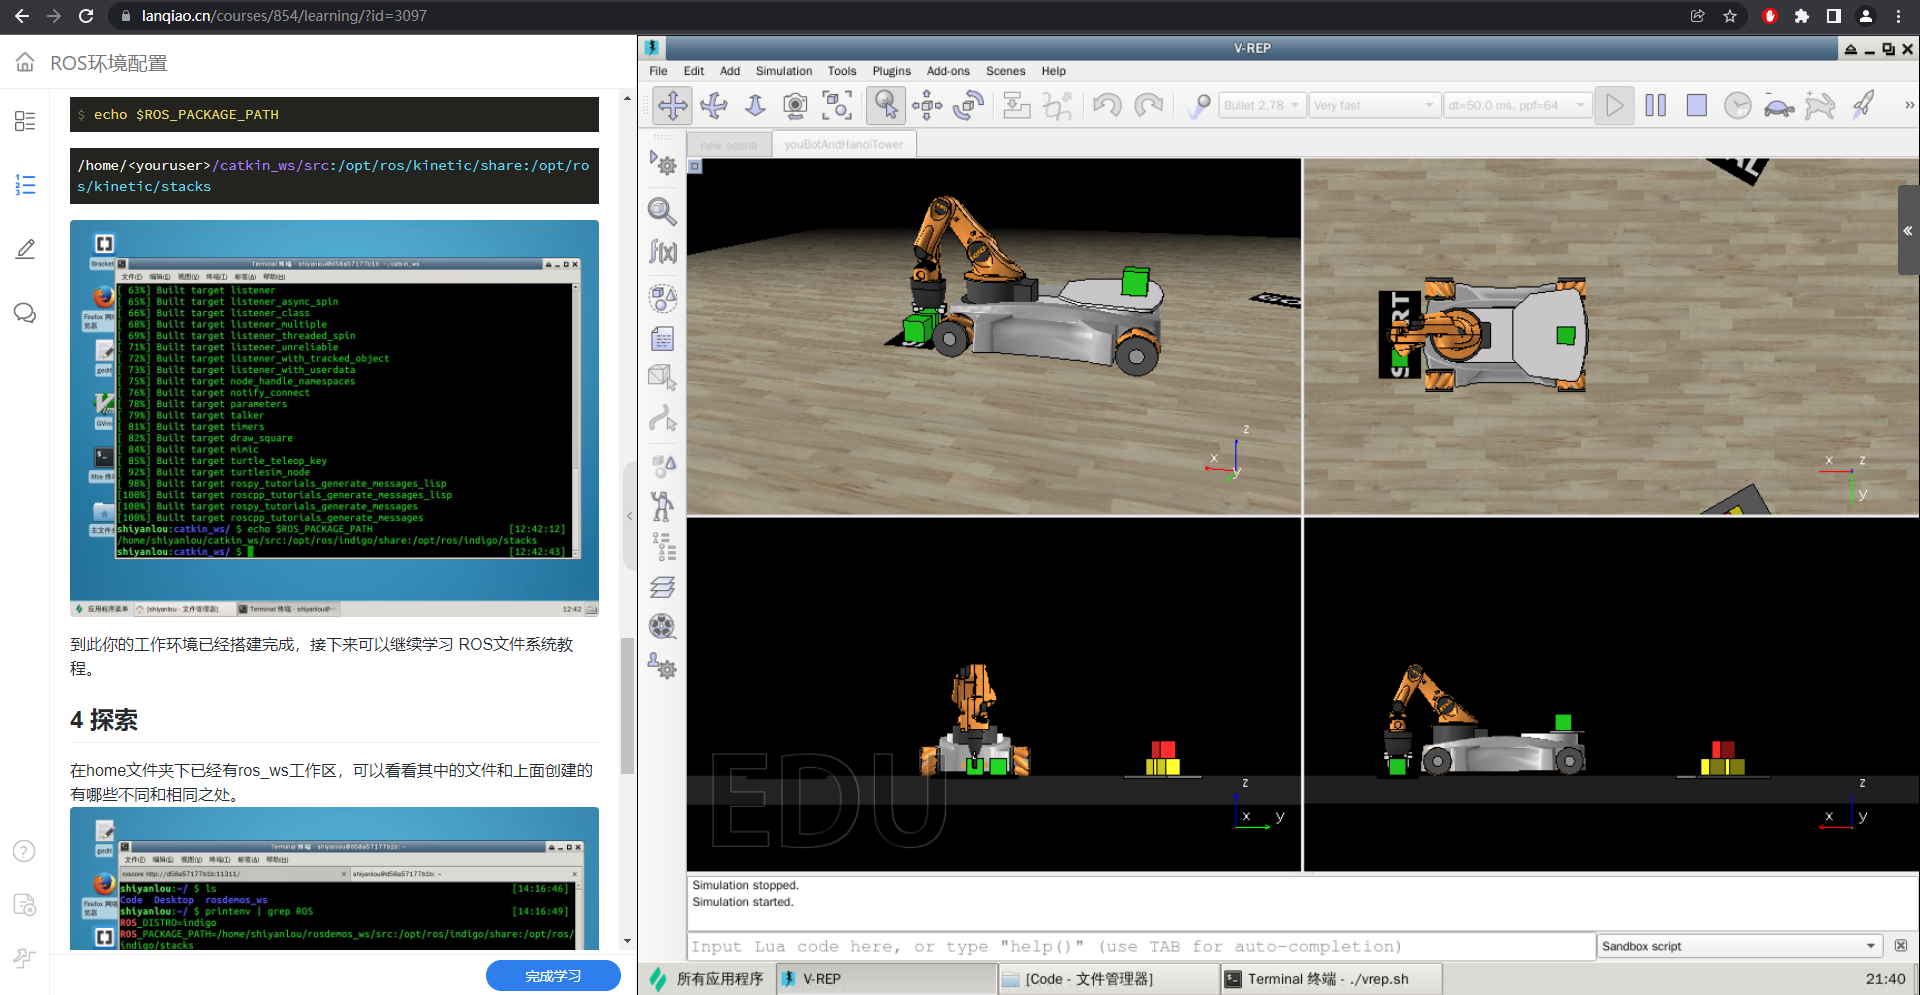The height and width of the screenshot is (995, 1920).
Task: Expand the collapsed right side panel arrow
Action: click(1908, 230)
